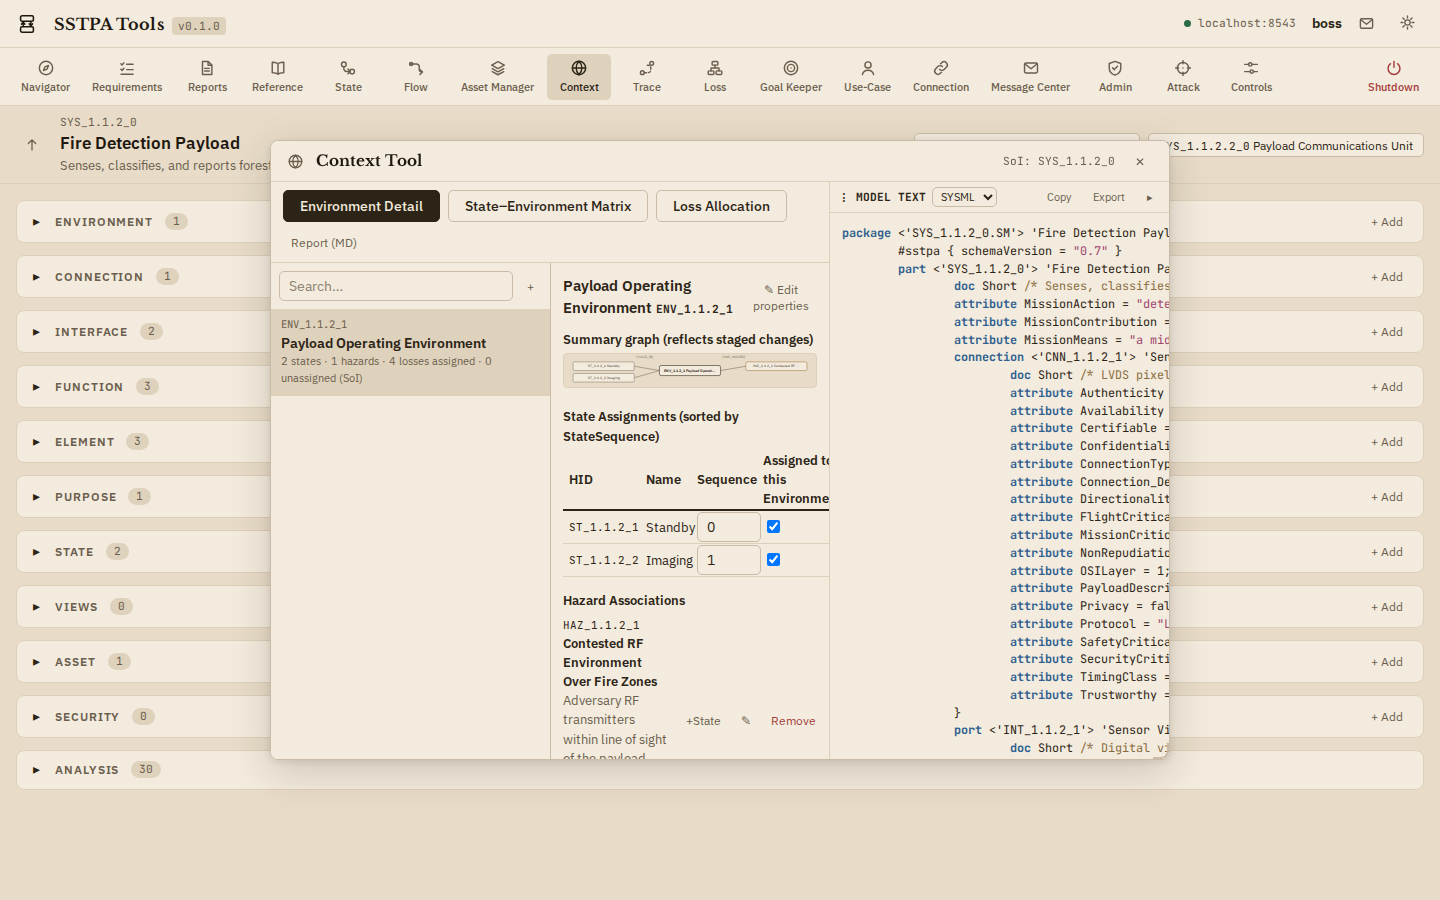
Task: Uncheck Standby state environment assignment checkbox
Action: tap(773, 527)
